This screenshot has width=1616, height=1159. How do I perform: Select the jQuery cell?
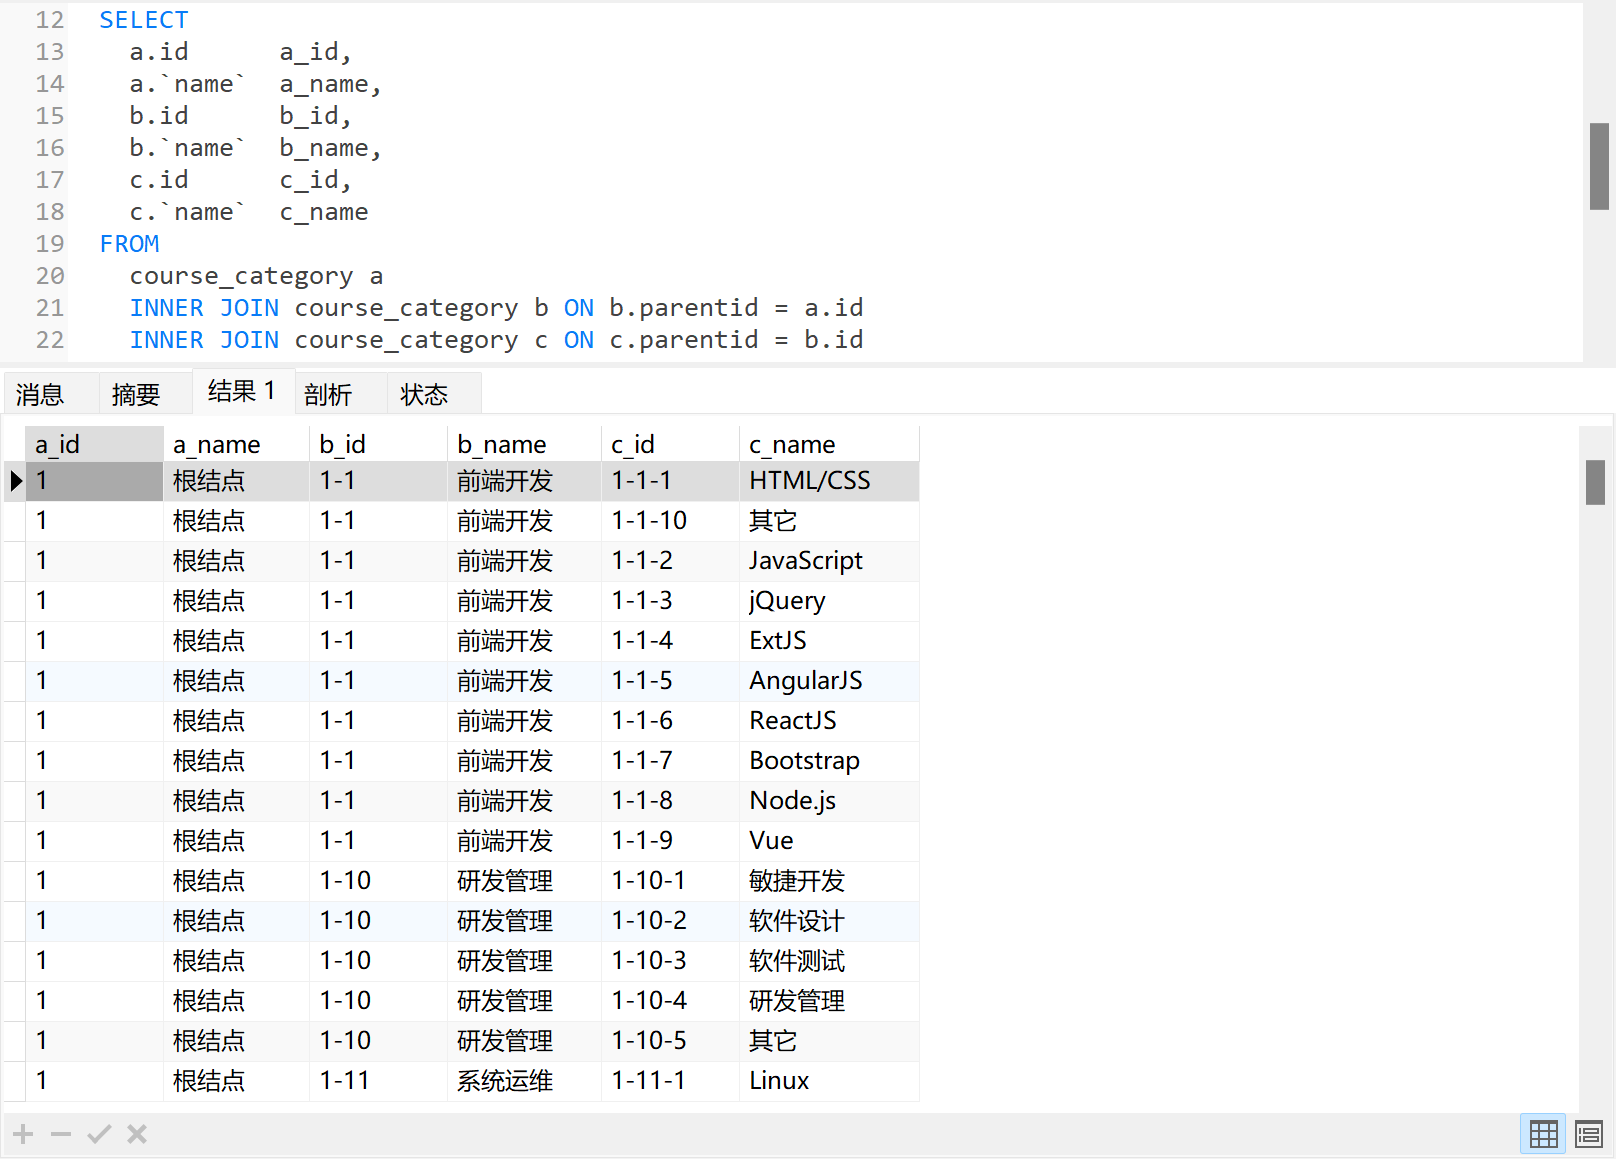pyautogui.click(x=829, y=601)
